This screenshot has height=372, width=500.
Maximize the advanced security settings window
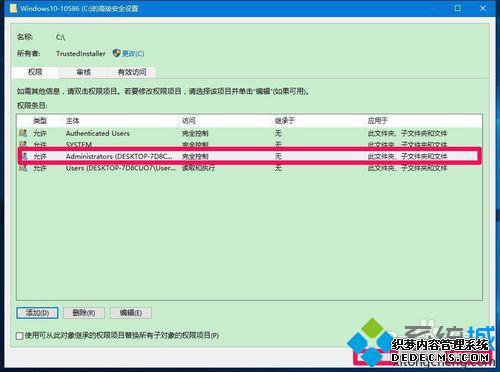[x=458, y=8]
